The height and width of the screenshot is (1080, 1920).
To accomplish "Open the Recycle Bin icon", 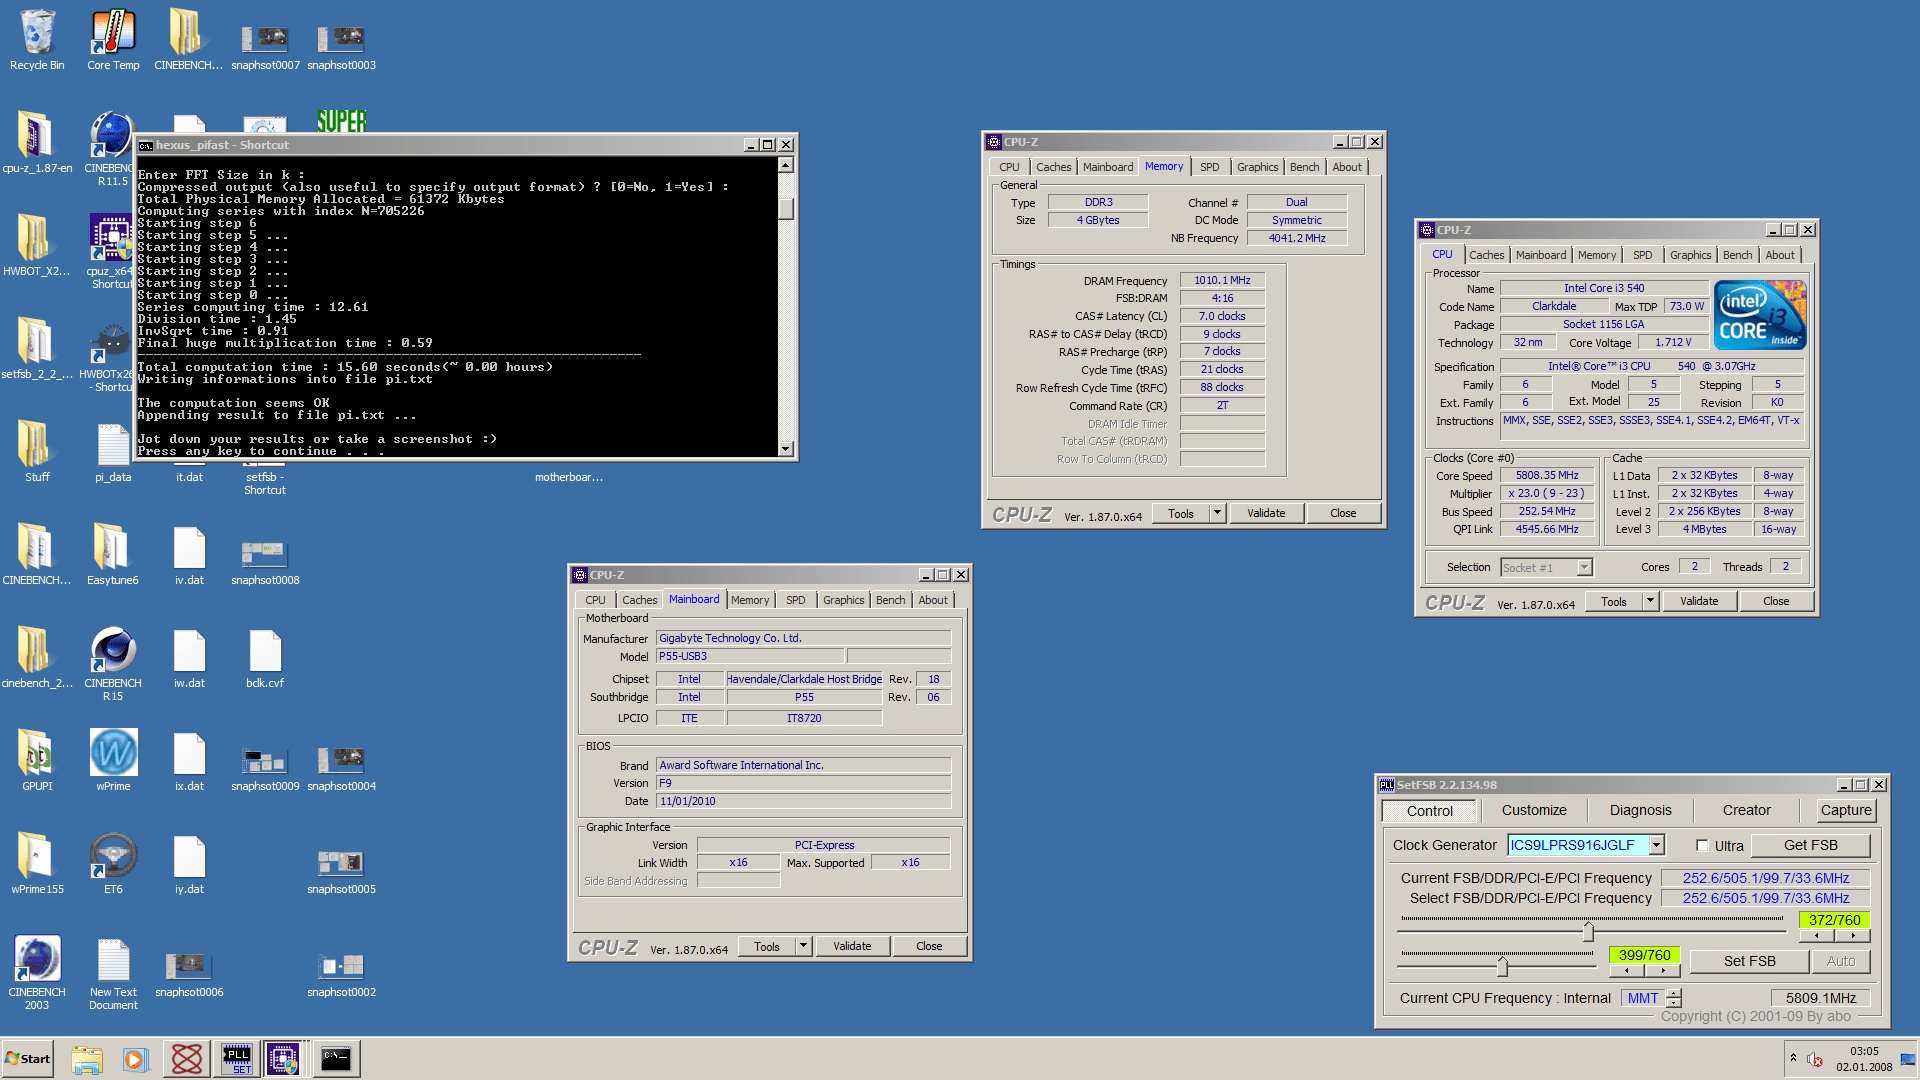I will [x=37, y=33].
